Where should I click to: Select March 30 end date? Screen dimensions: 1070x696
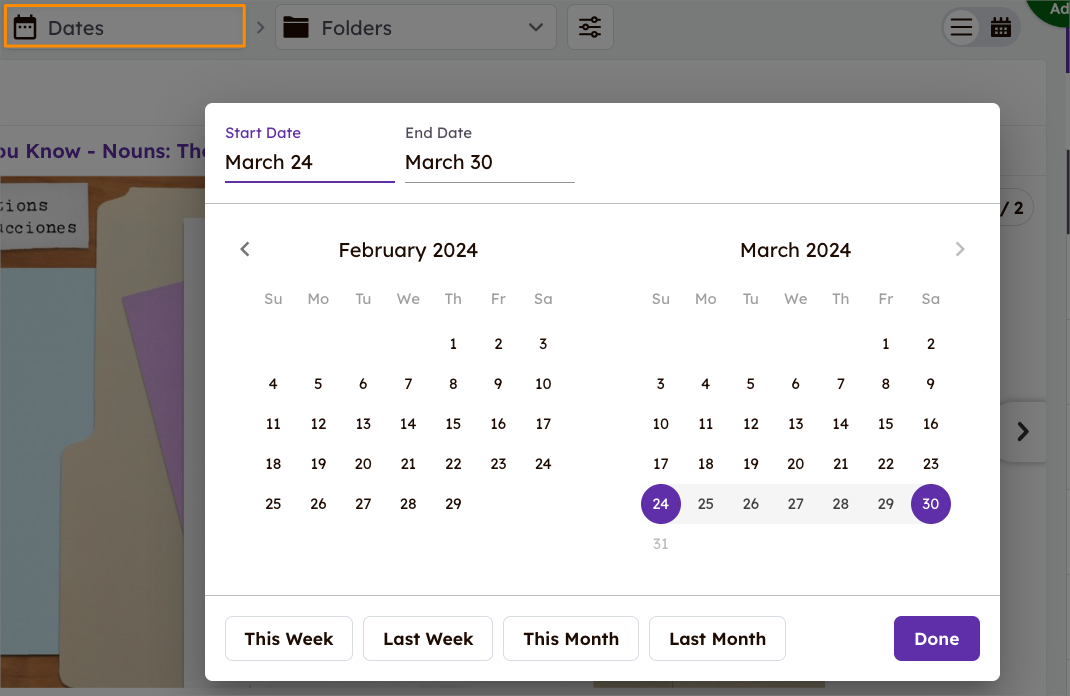931,504
